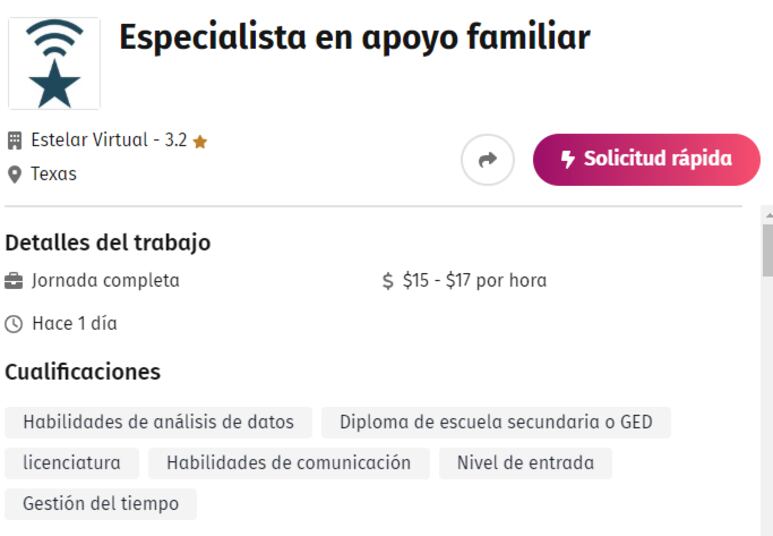Choose the Habilidades de comunicación chip
This screenshot has width=773, height=536.
289,463
